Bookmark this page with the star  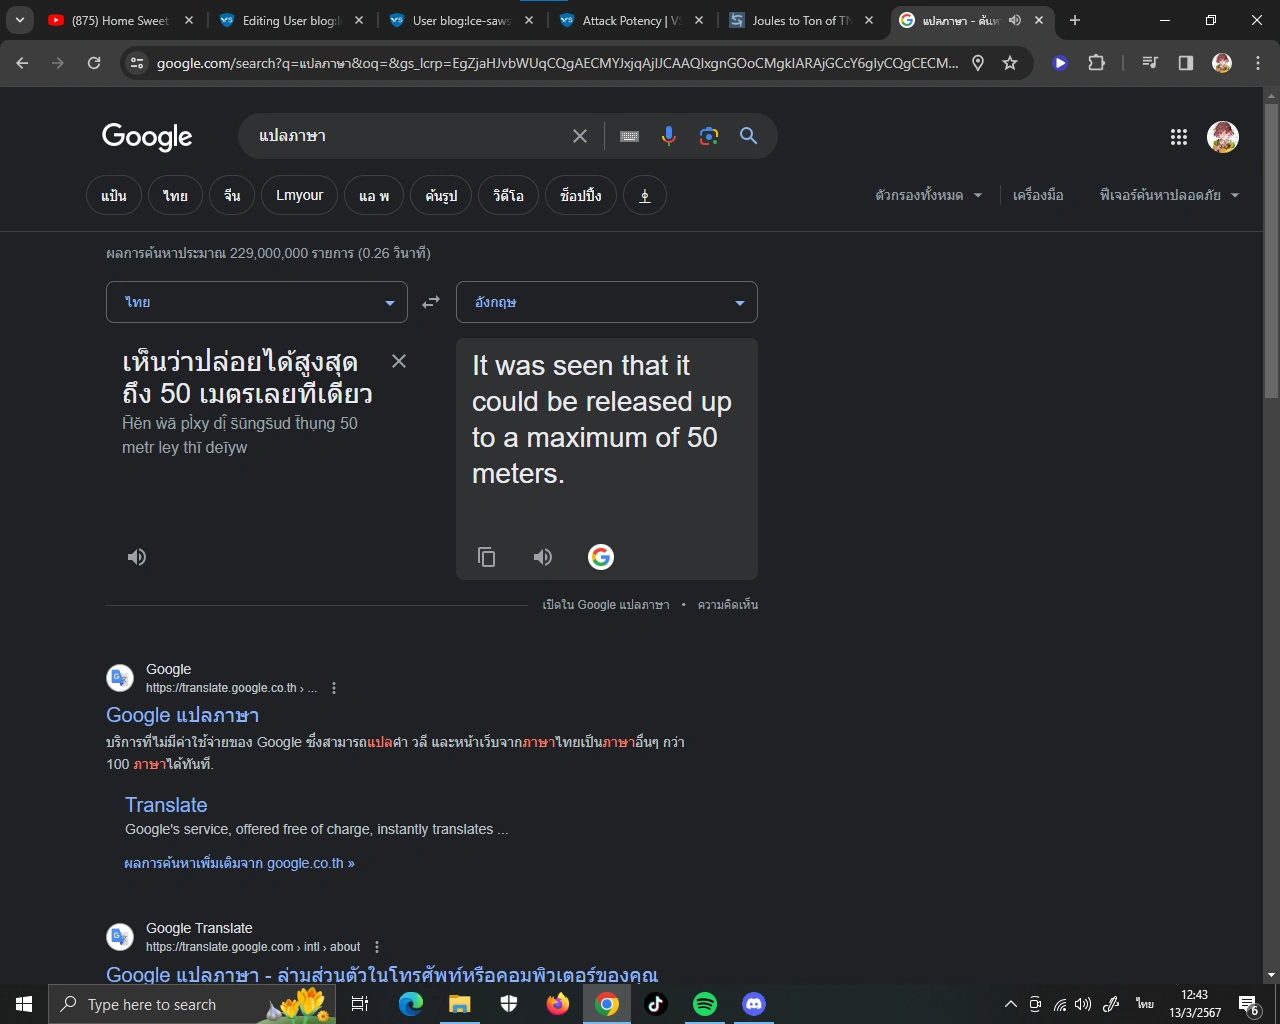click(1010, 63)
